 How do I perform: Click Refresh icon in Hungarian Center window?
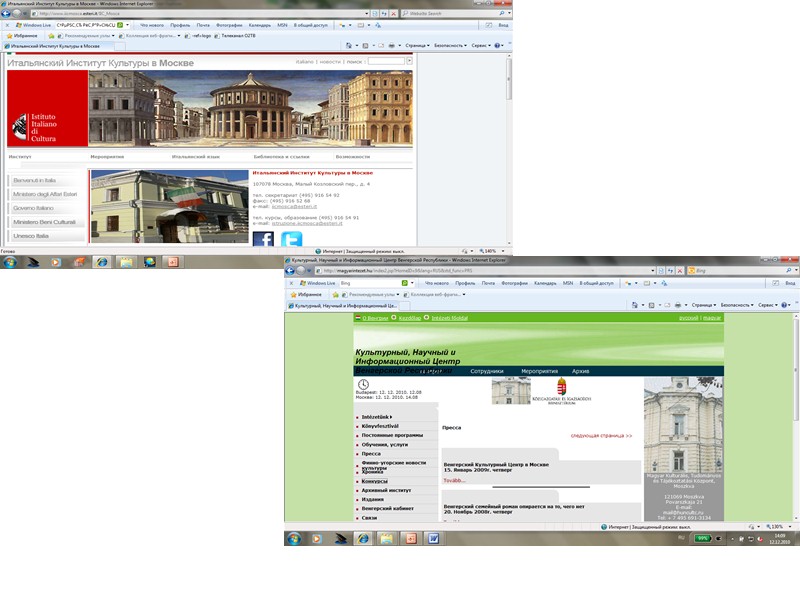pyautogui.click(x=670, y=270)
